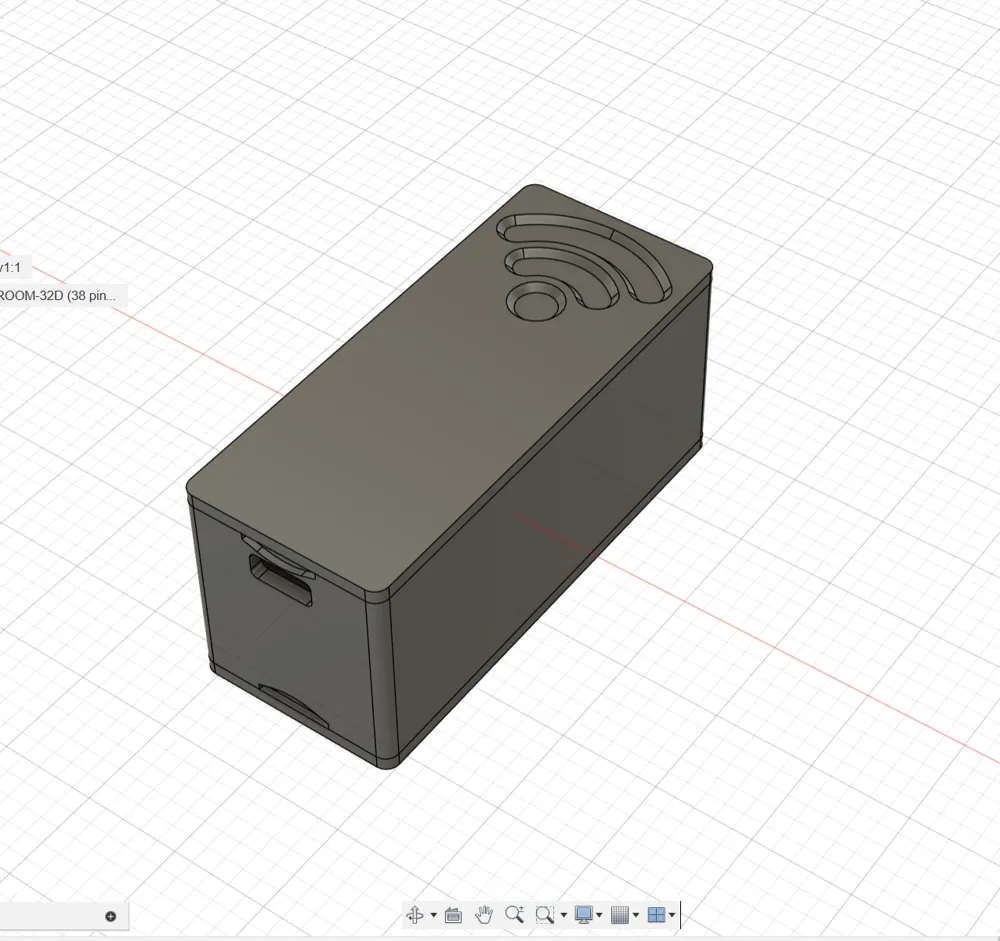Expand the Zoom Window options arrow
The width and height of the screenshot is (1000, 941).
coord(564,915)
